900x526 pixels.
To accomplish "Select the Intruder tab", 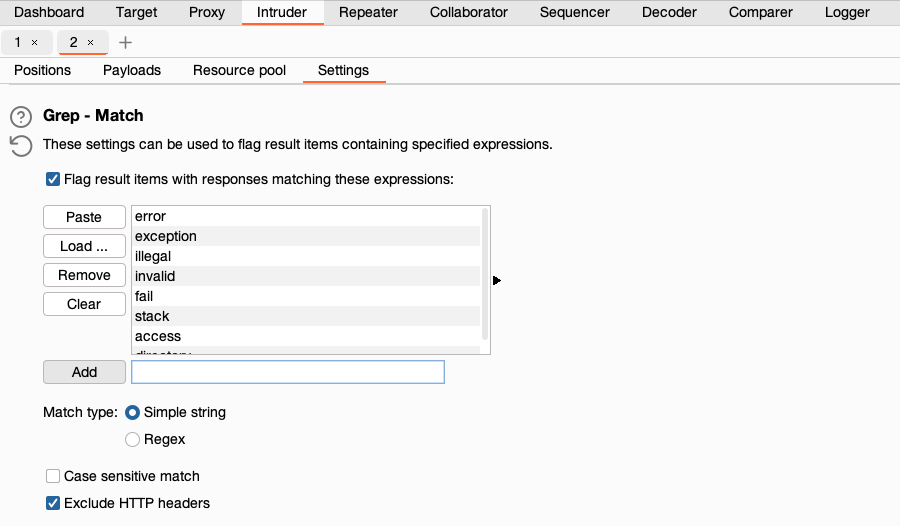I will click(x=282, y=12).
